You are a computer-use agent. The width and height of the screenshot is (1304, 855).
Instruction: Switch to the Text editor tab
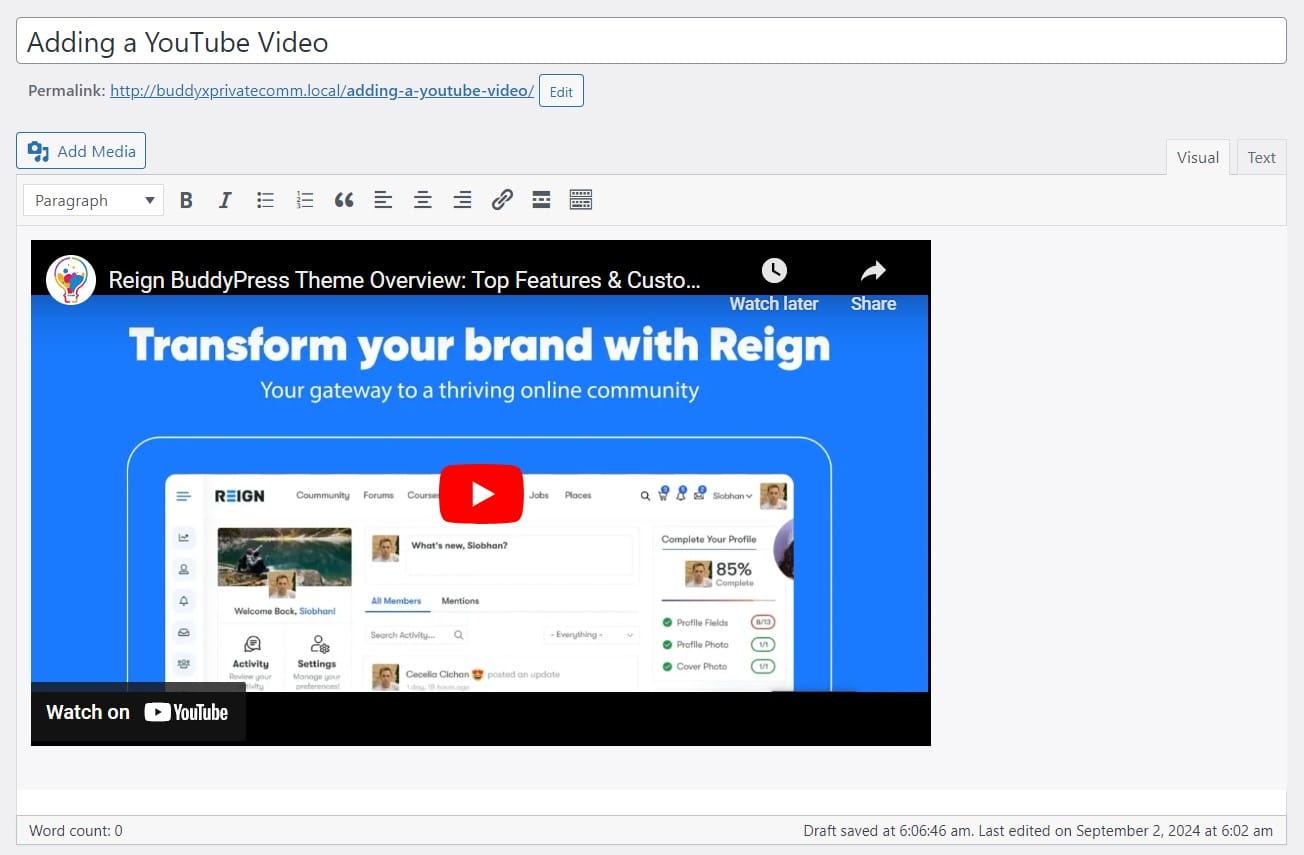[x=1261, y=157]
